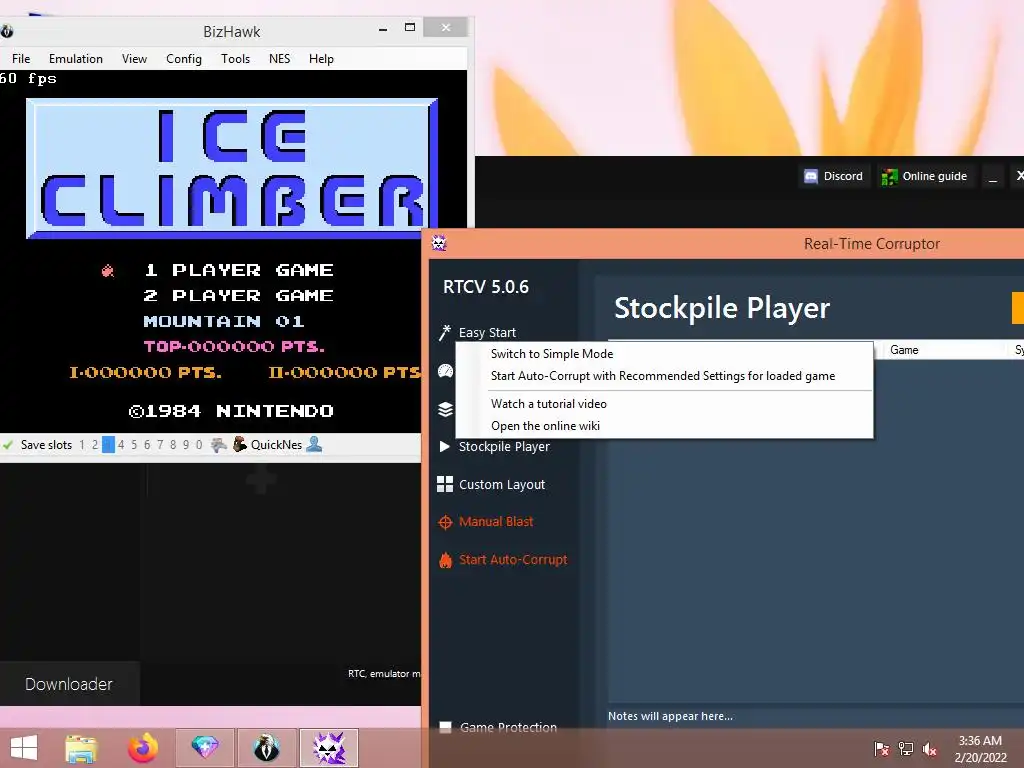Click the Start Auto-Corrupt label

(x=513, y=560)
